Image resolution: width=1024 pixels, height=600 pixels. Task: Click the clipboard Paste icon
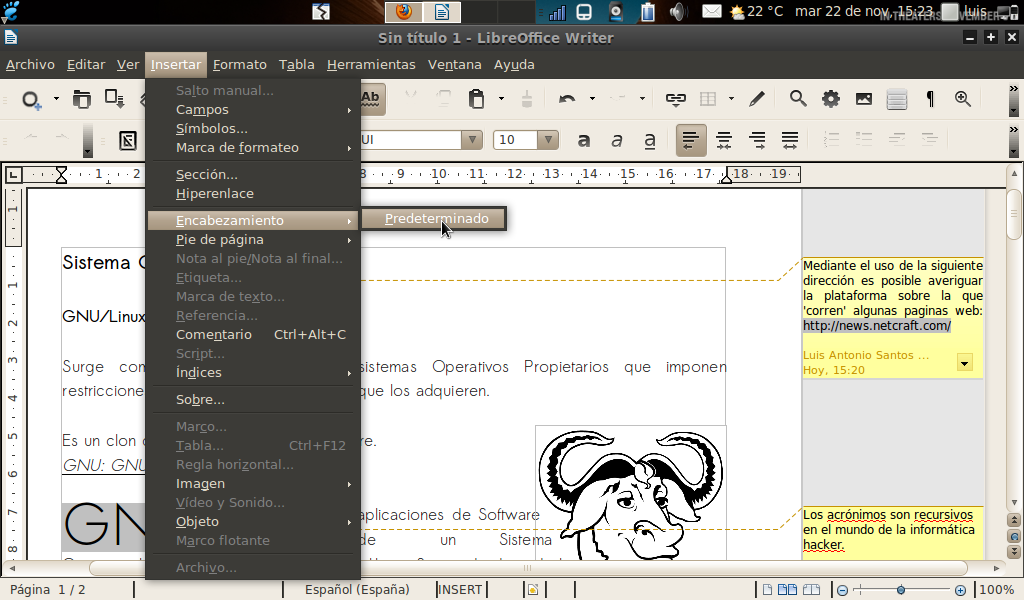[x=477, y=99]
